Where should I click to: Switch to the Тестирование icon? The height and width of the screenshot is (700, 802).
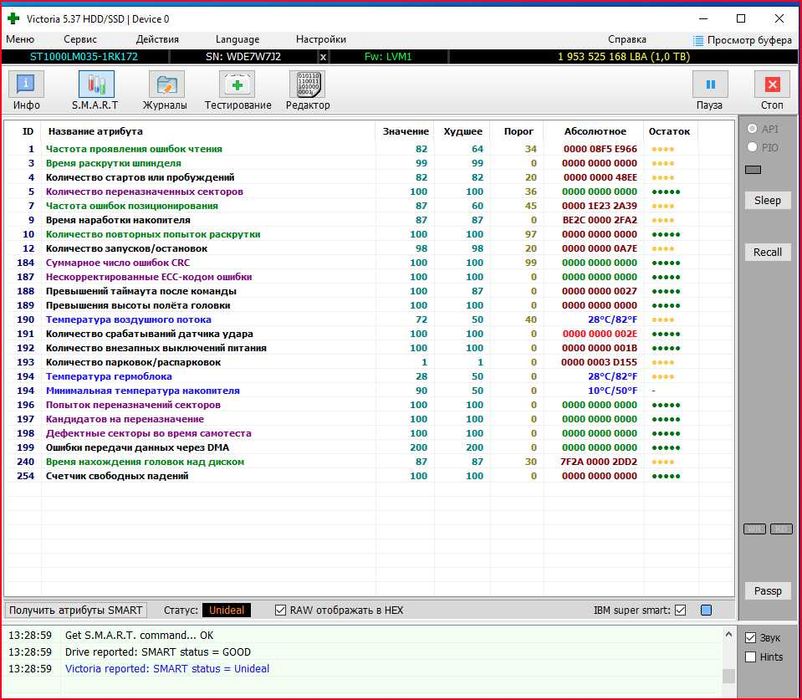click(x=237, y=84)
